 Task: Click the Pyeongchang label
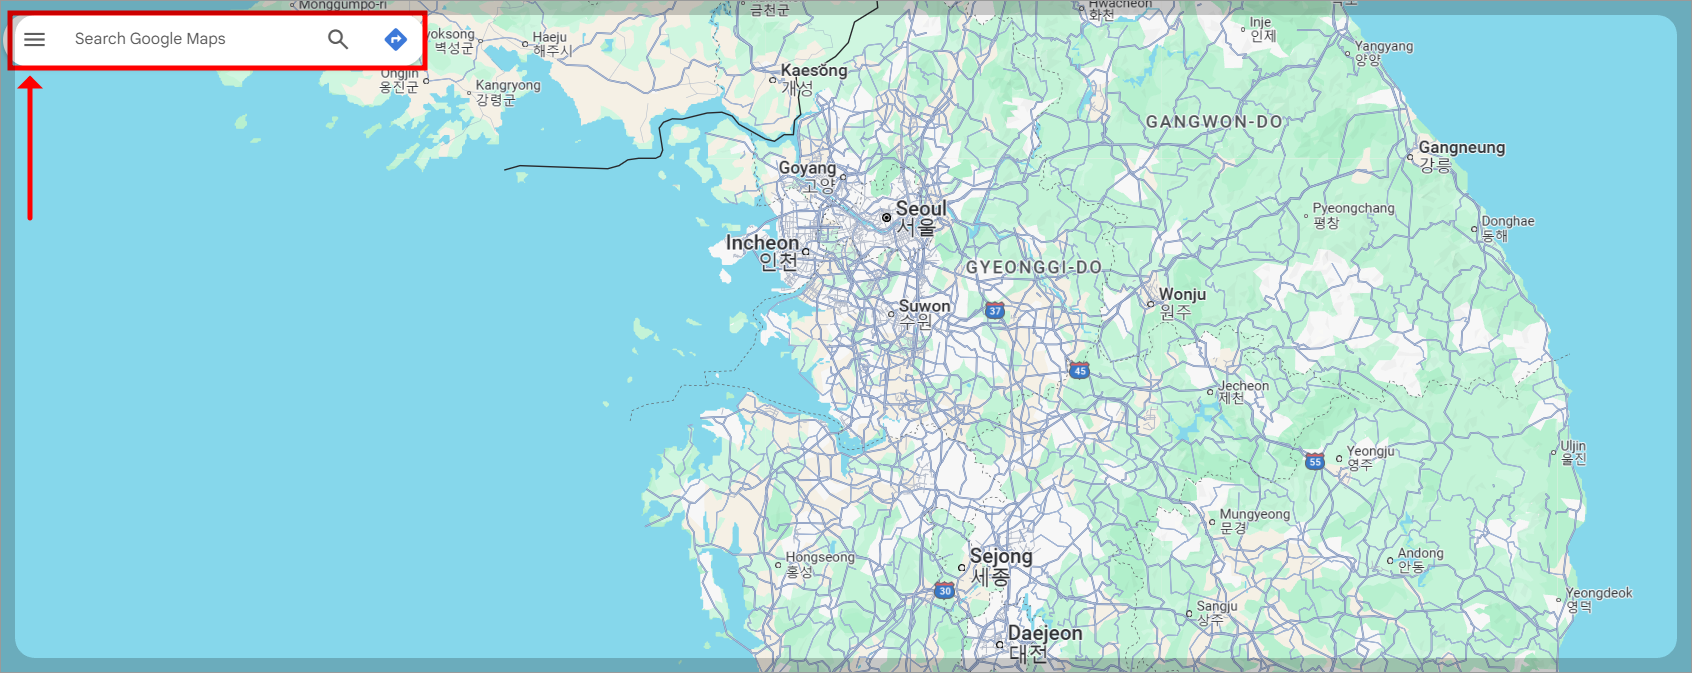(x=1353, y=215)
